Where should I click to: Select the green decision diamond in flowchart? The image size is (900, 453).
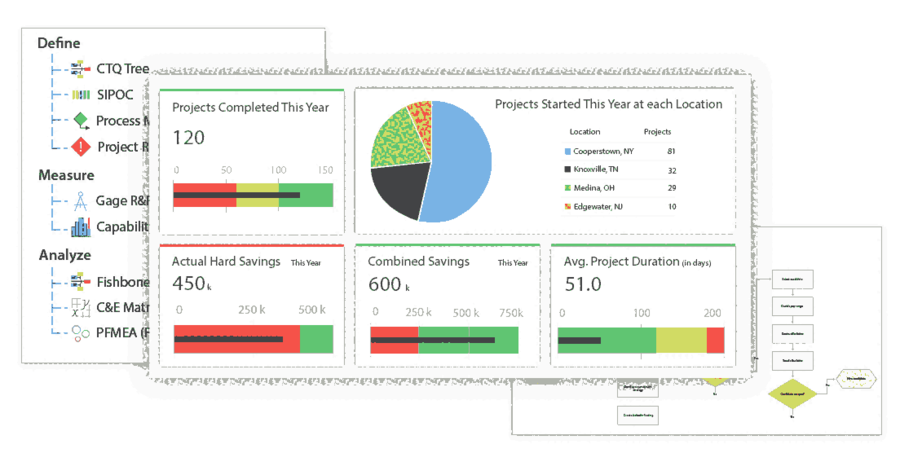(x=790, y=393)
